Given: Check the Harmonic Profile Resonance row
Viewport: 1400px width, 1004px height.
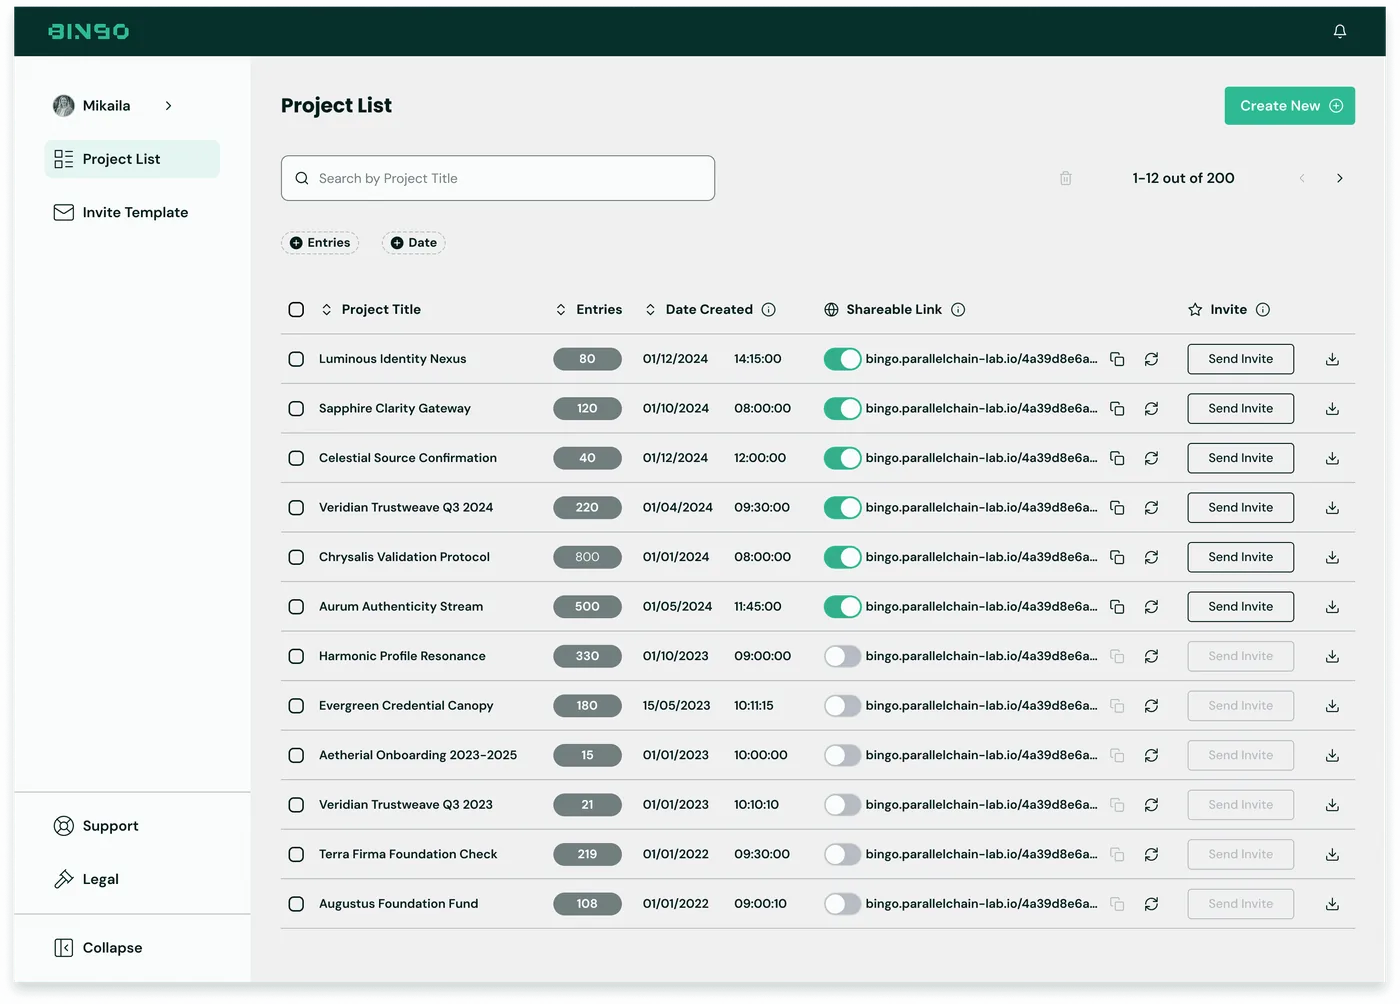Looking at the screenshot, I should tap(296, 656).
